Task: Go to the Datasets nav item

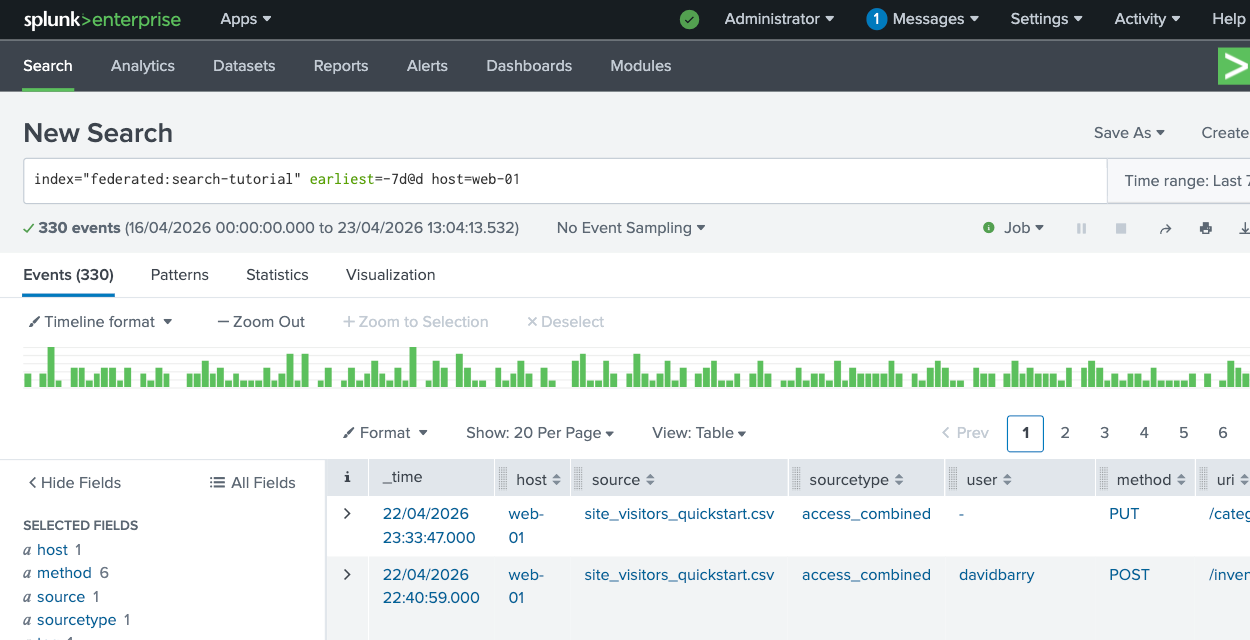Action: point(244,66)
